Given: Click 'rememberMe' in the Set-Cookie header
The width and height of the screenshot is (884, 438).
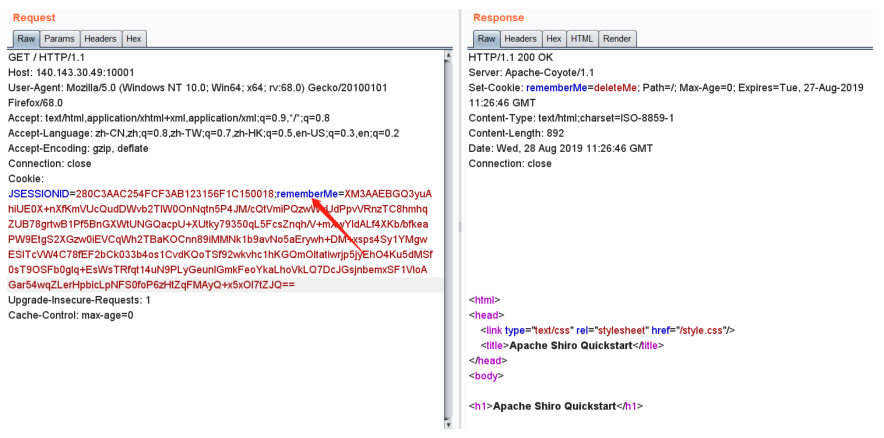Looking at the screenshot, I should [556, 88].
